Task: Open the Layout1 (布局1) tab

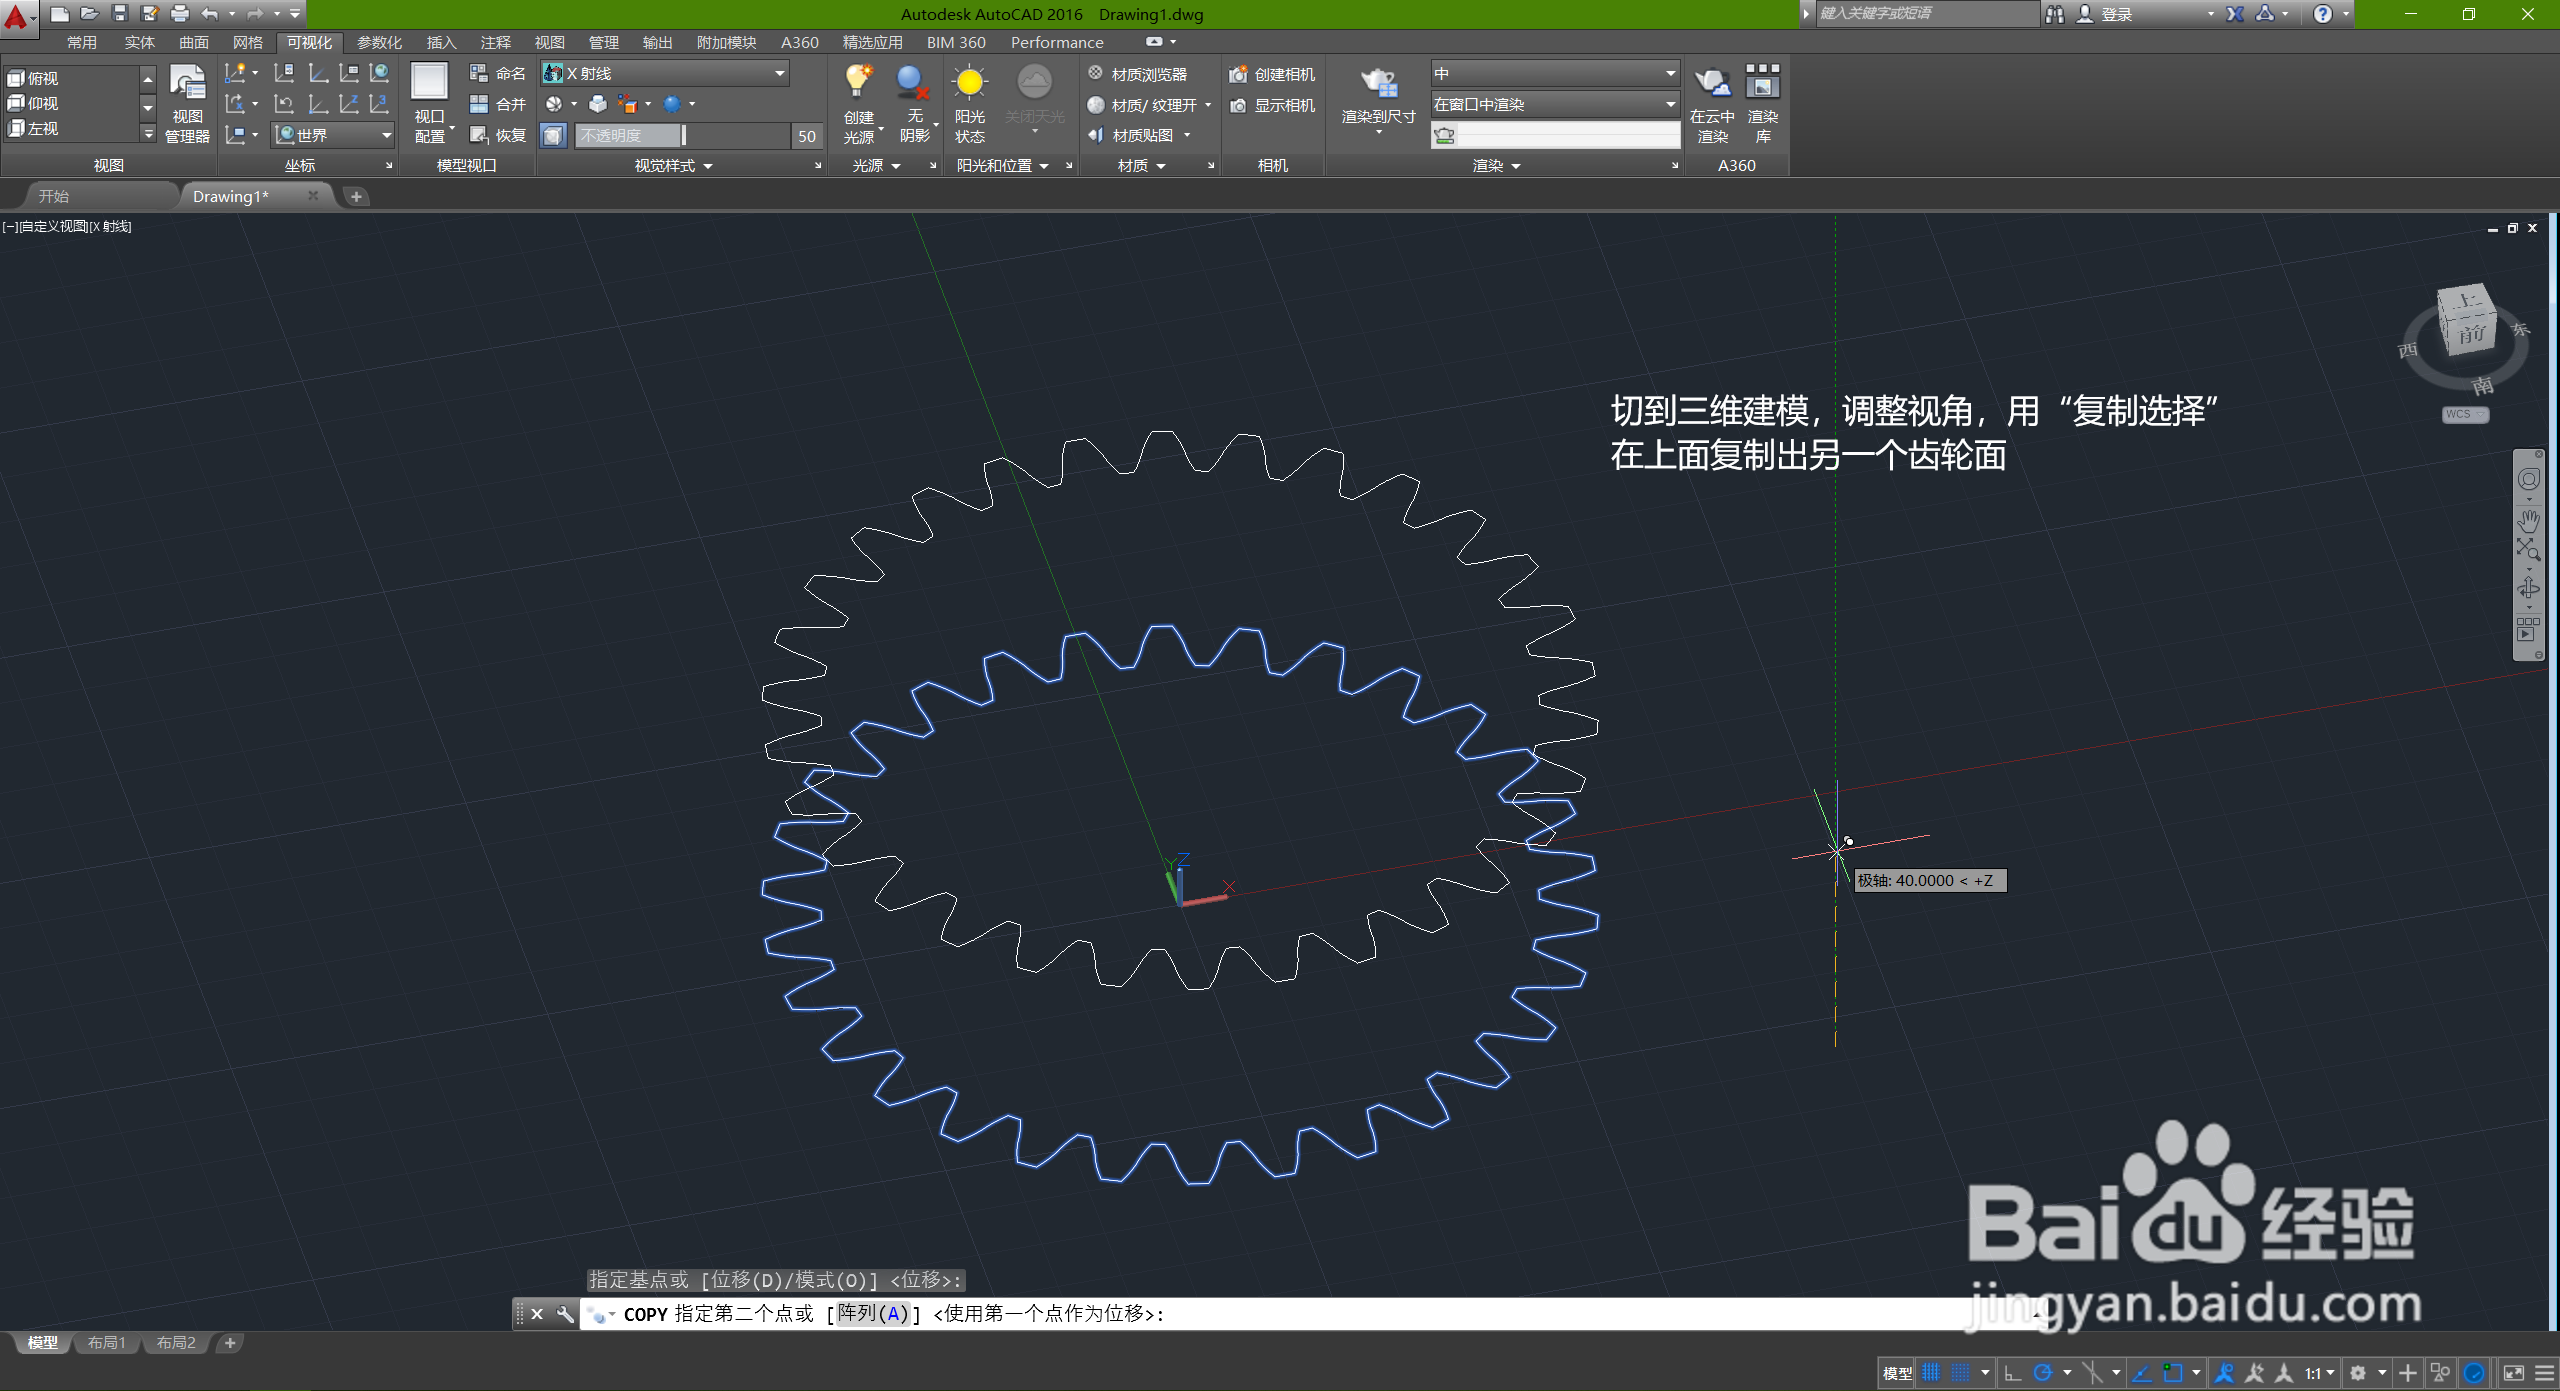Action: [106, 1343]
